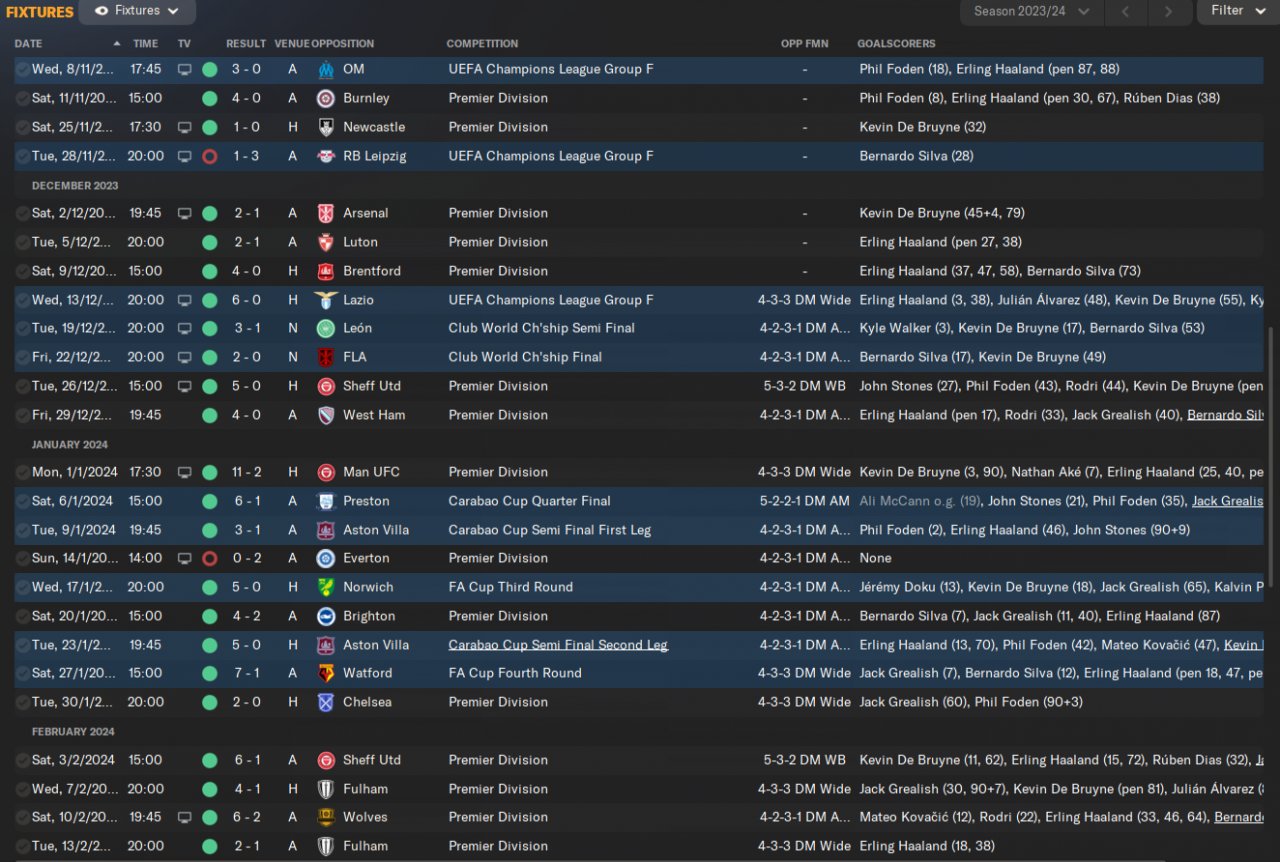Image resolution: width=1280 pixels, height=862 pixels.
Task: Open the Preston club crest
Action: 325,501
